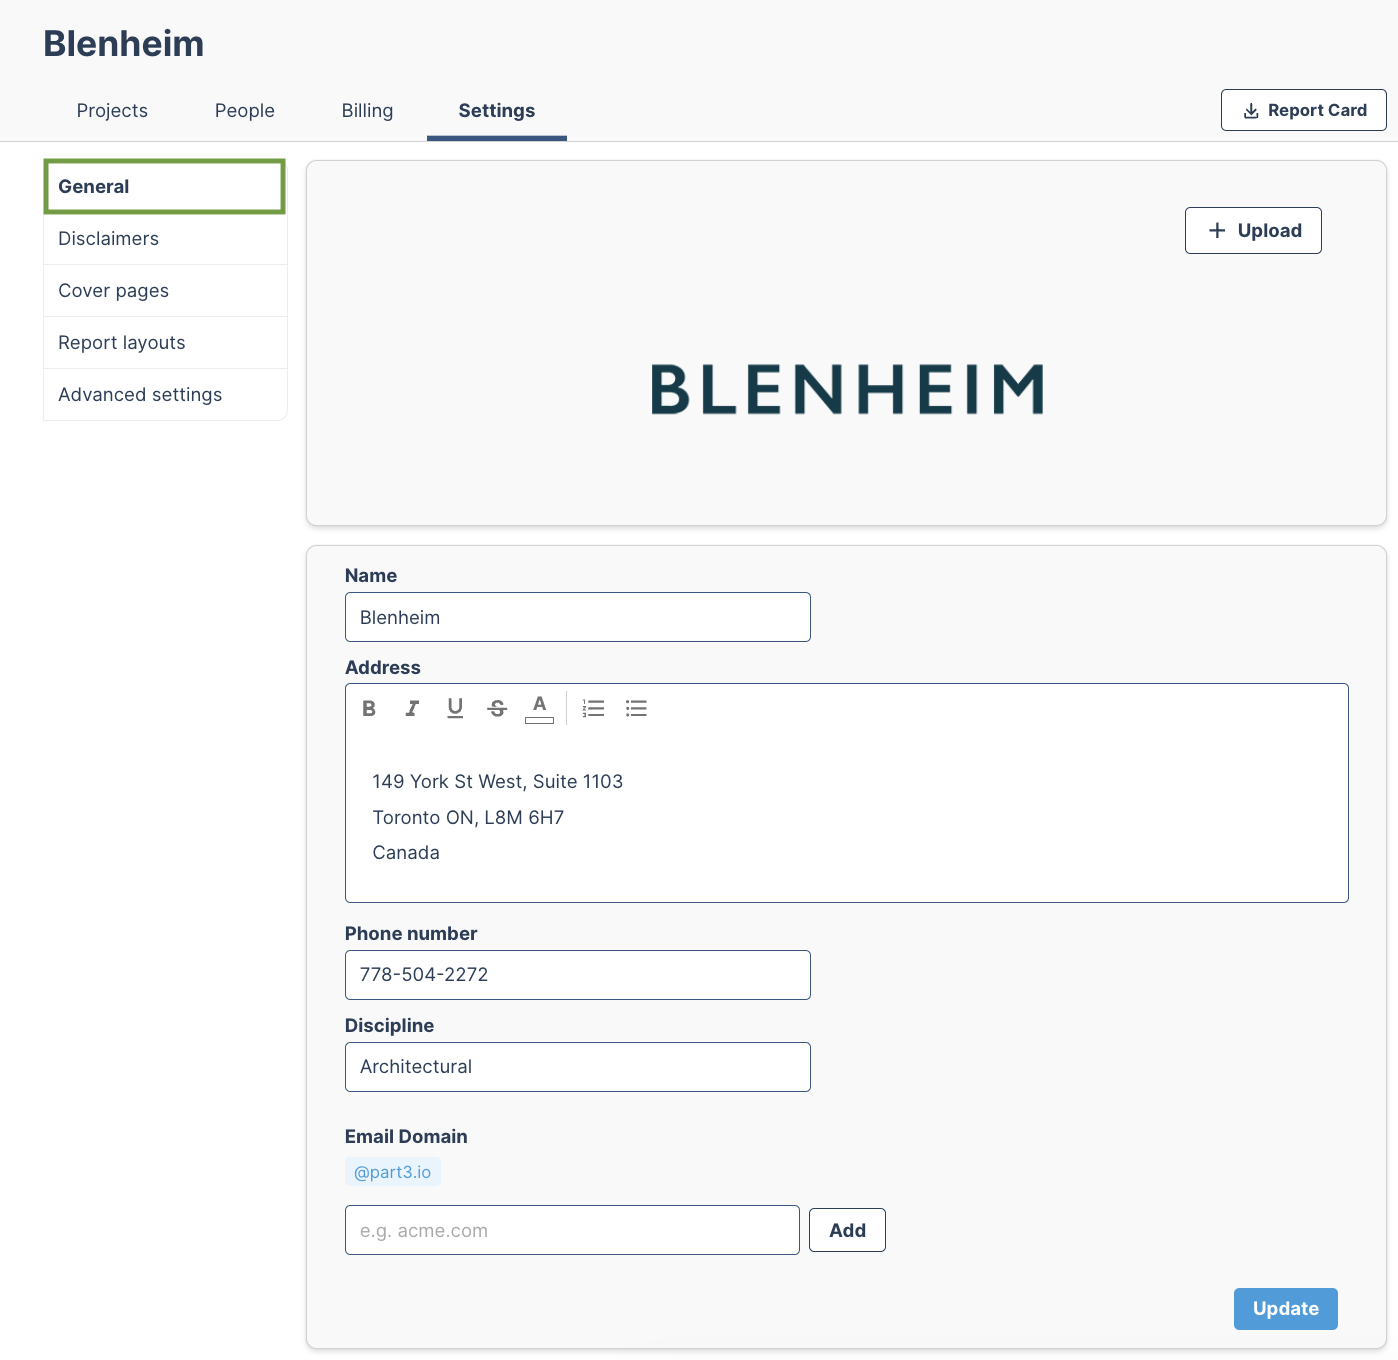Focus the Phone number field
This screenshot has height=1360, width=1398.
pos(578,975)
